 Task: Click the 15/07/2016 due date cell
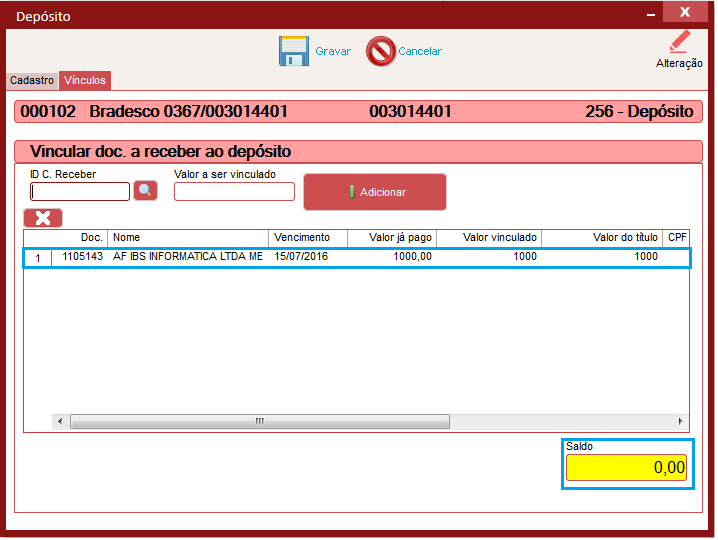[308, 256]
